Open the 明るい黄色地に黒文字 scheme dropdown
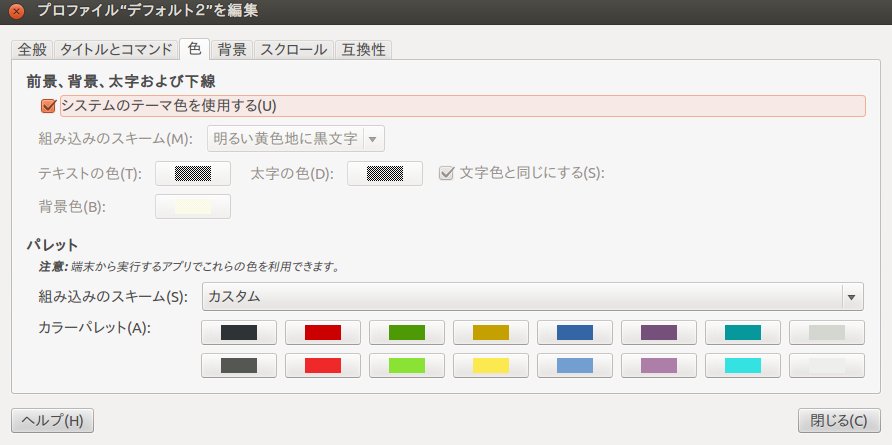The height and width of the screenshot is (445, 892). [x=296, y=139]
